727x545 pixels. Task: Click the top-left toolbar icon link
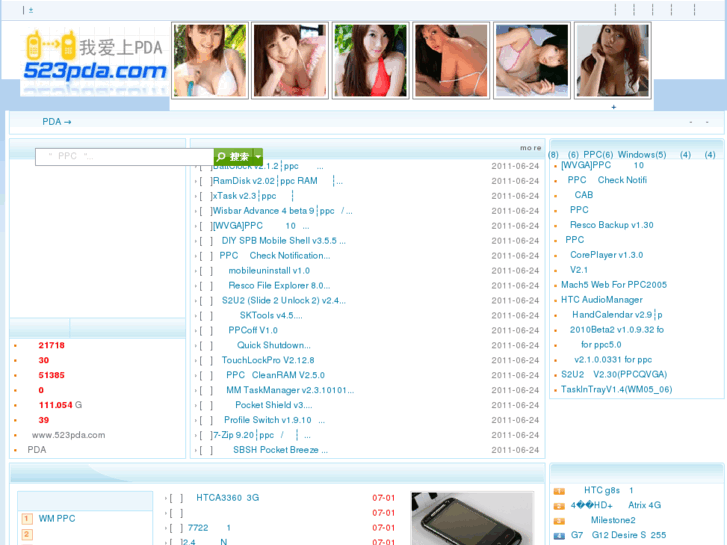(x=31, y=10)
